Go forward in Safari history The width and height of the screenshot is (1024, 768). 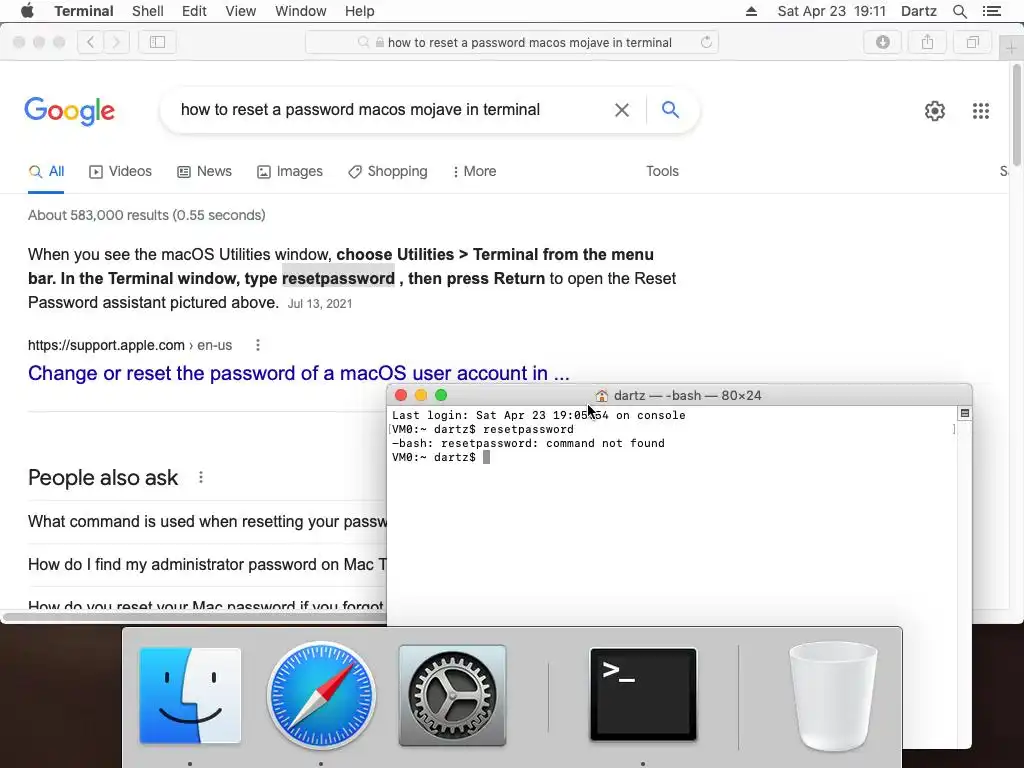(116, 42)
